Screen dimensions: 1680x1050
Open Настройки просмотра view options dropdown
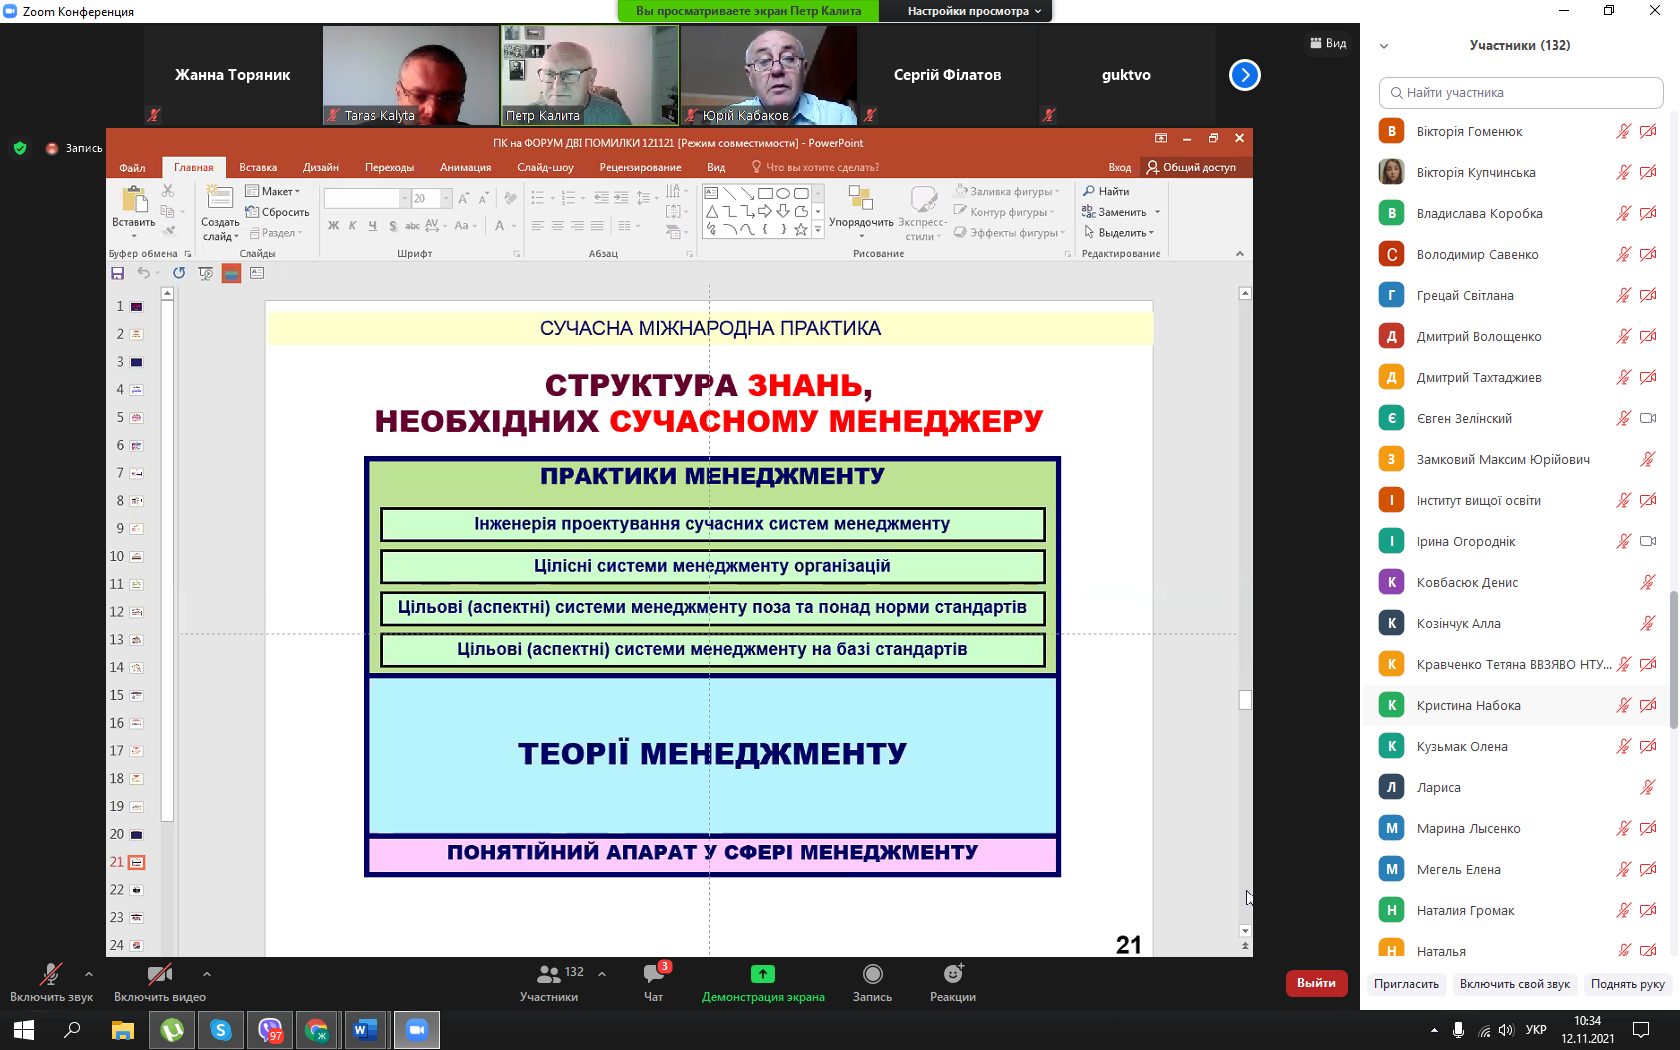coord(973,11)
